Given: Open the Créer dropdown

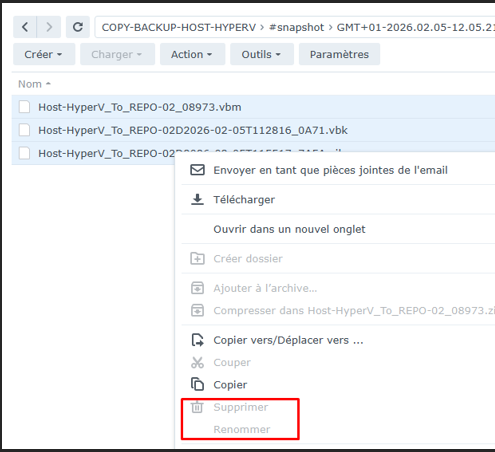Looking at the screenshot, I should (x=44, y=54).
